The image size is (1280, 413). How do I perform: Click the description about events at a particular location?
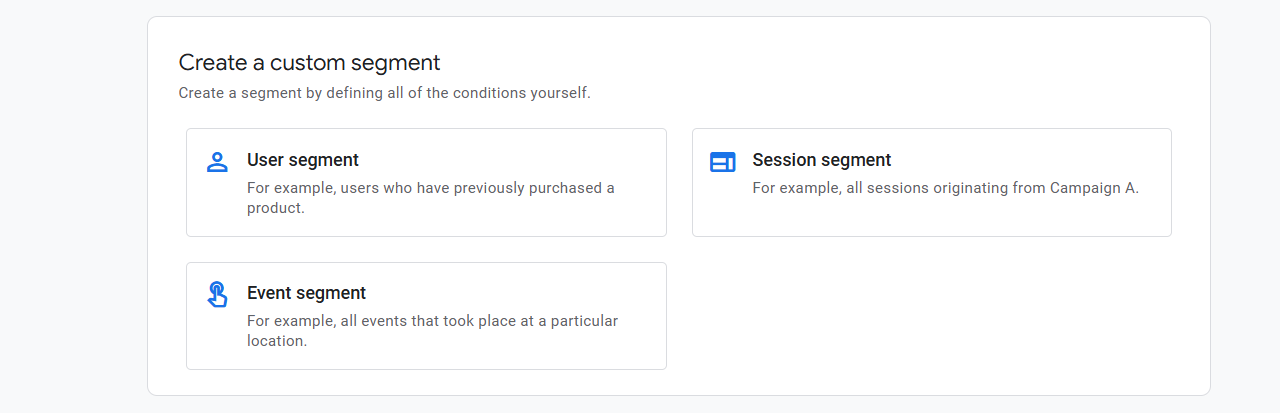pyautogui.click(x=432, y=331)
